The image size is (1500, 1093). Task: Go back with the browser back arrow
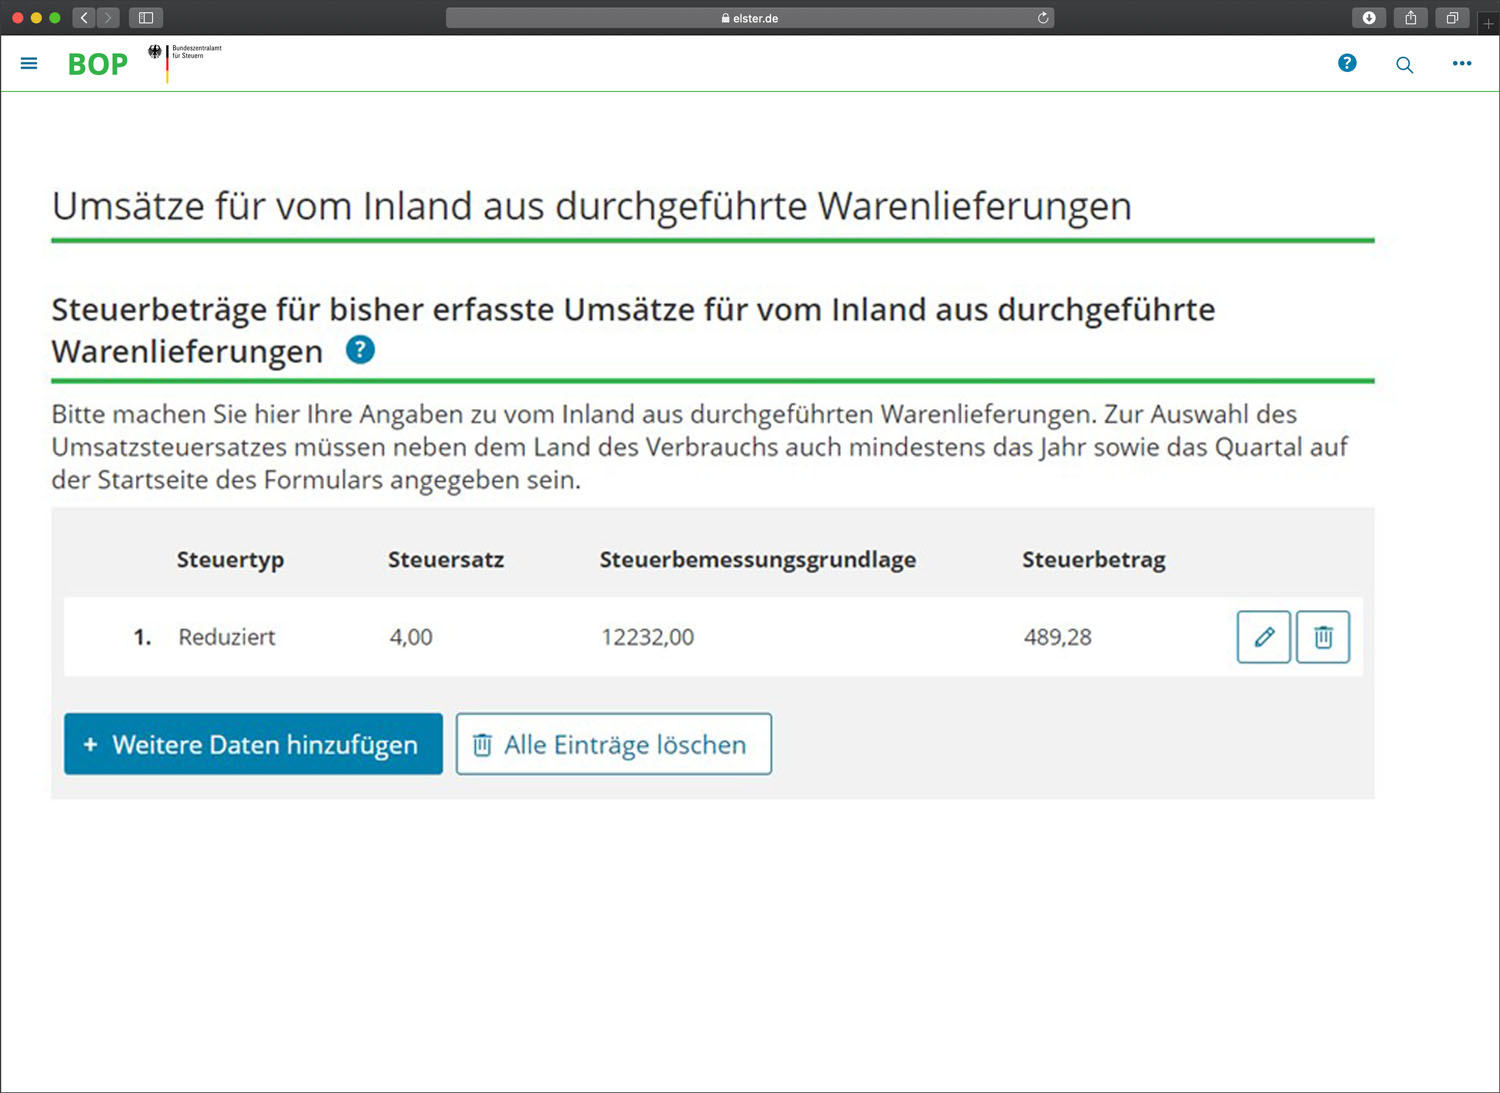point(84,17)
